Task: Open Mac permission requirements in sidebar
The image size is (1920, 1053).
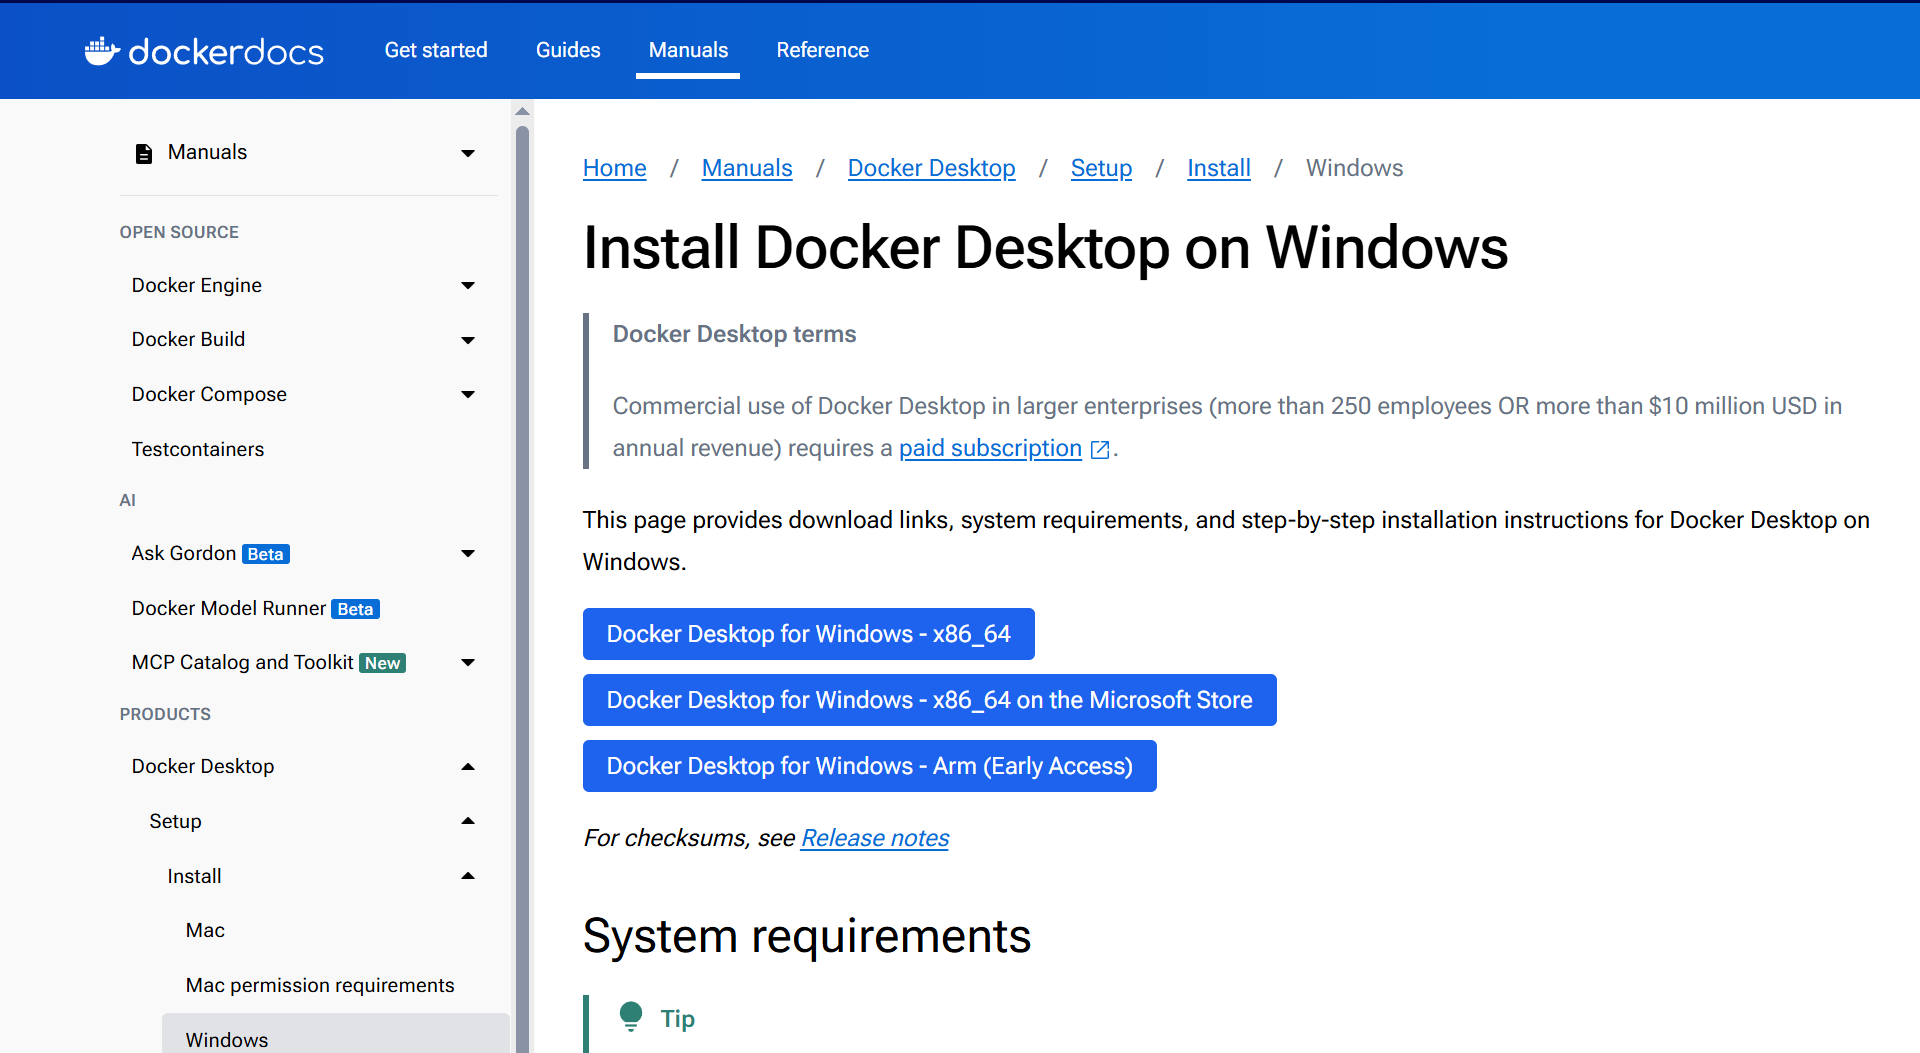Action: tap(320, 985)
